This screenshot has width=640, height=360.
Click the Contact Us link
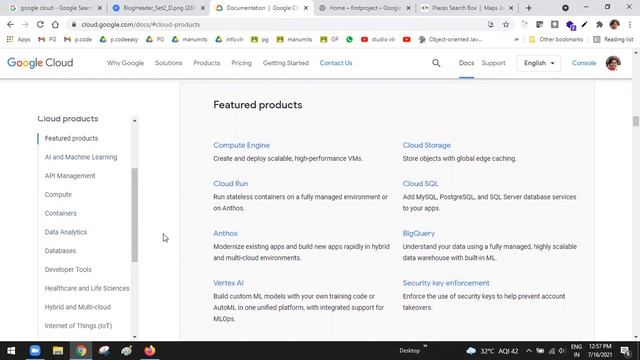(336, 63)
